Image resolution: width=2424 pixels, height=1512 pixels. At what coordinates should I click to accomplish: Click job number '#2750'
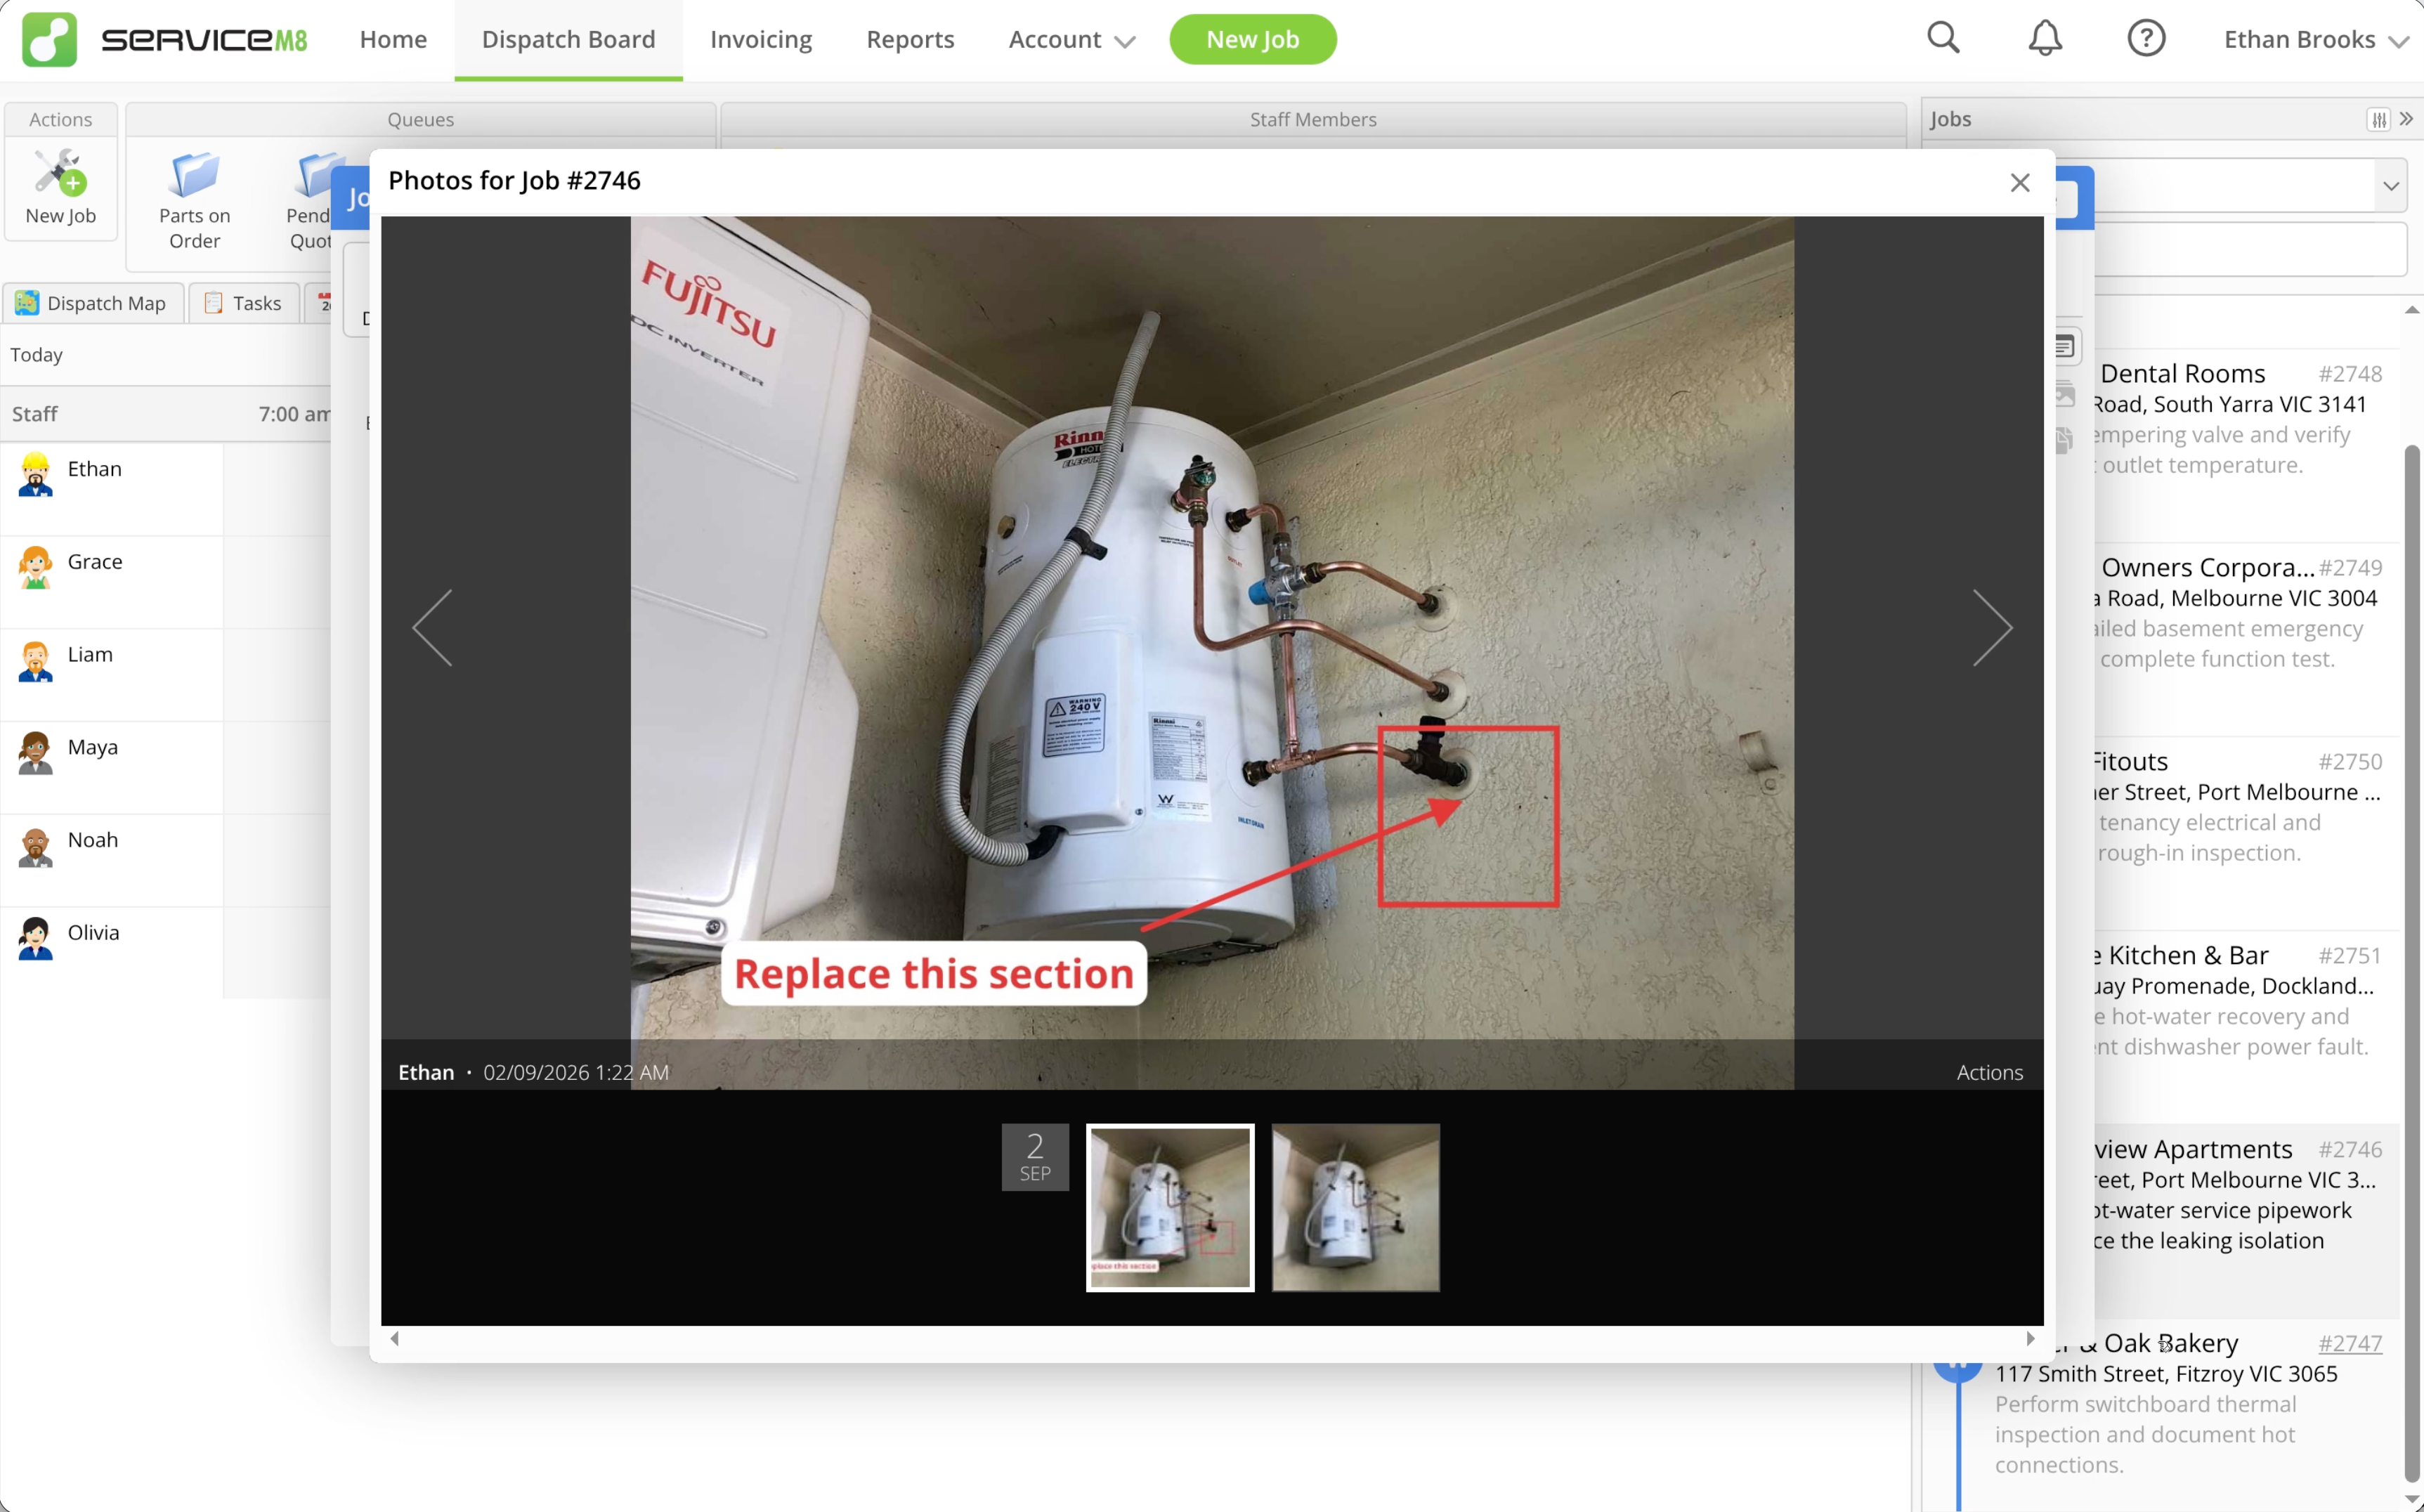2350,762
